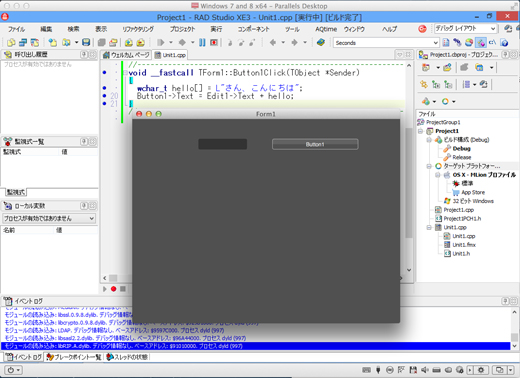
Task: Click the Project Manager sync refresh icon
Action: pos(484,84)
